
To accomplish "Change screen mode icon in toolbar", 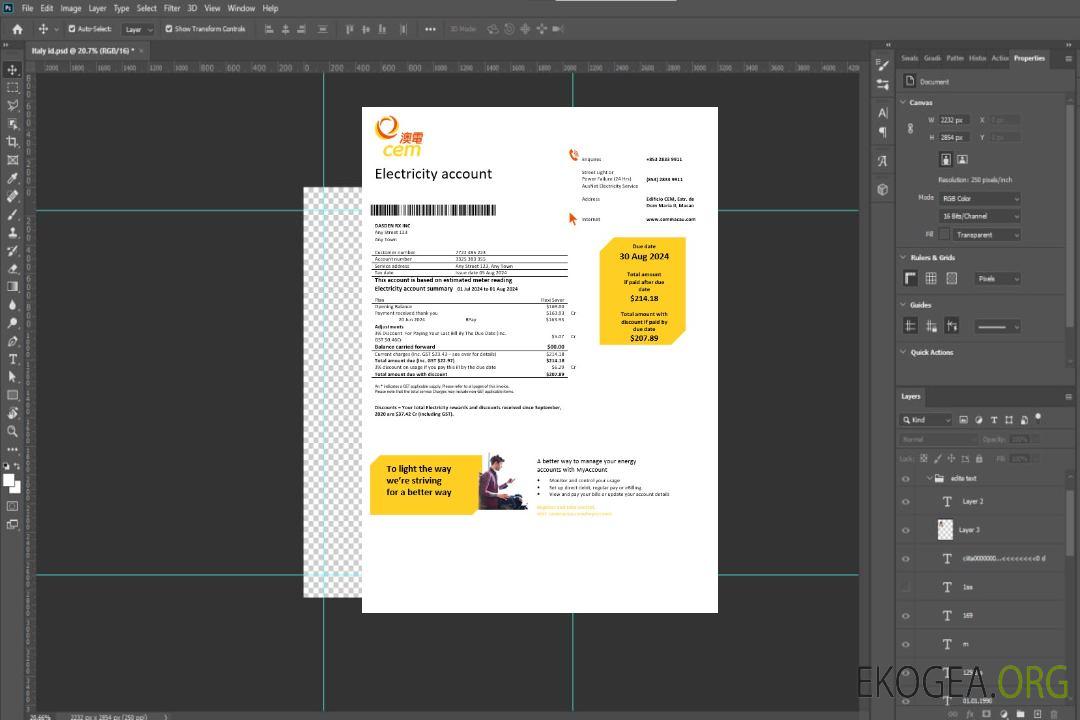I will coord(12,524).
